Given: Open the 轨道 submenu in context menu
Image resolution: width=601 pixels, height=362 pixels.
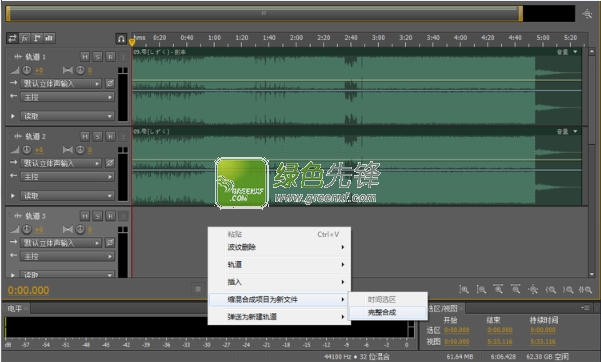Looking at the screenshot, I should 279,265.
